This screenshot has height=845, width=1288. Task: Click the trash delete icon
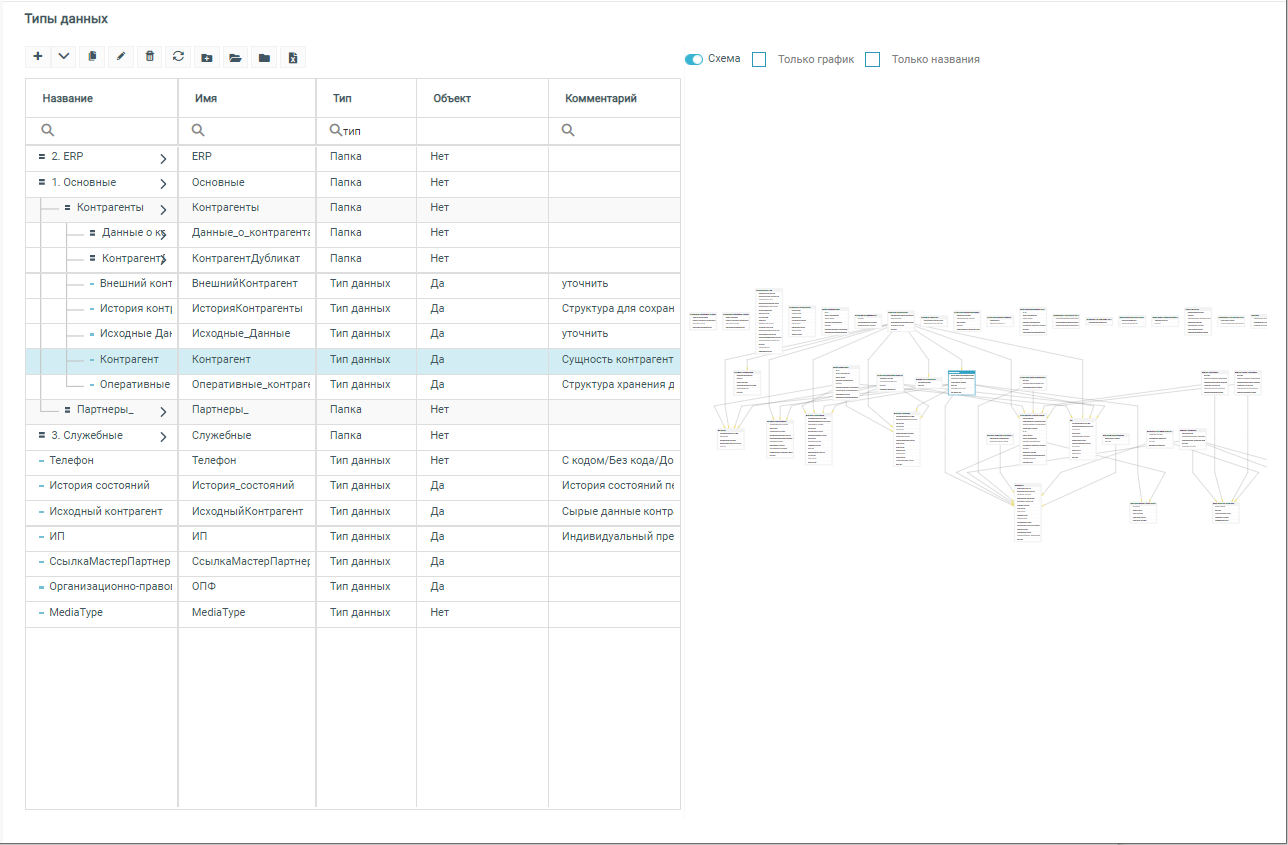(x=150, y=57)
